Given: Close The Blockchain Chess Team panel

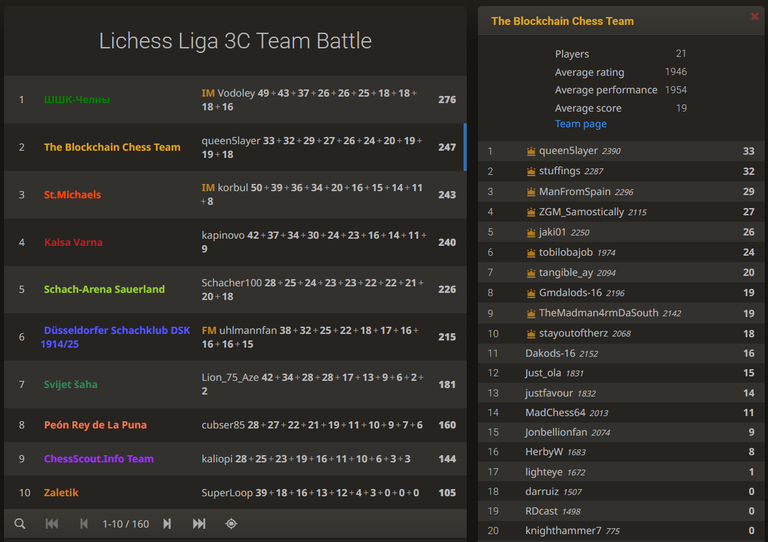Looking at the screenshot, I should click(755, 17).
